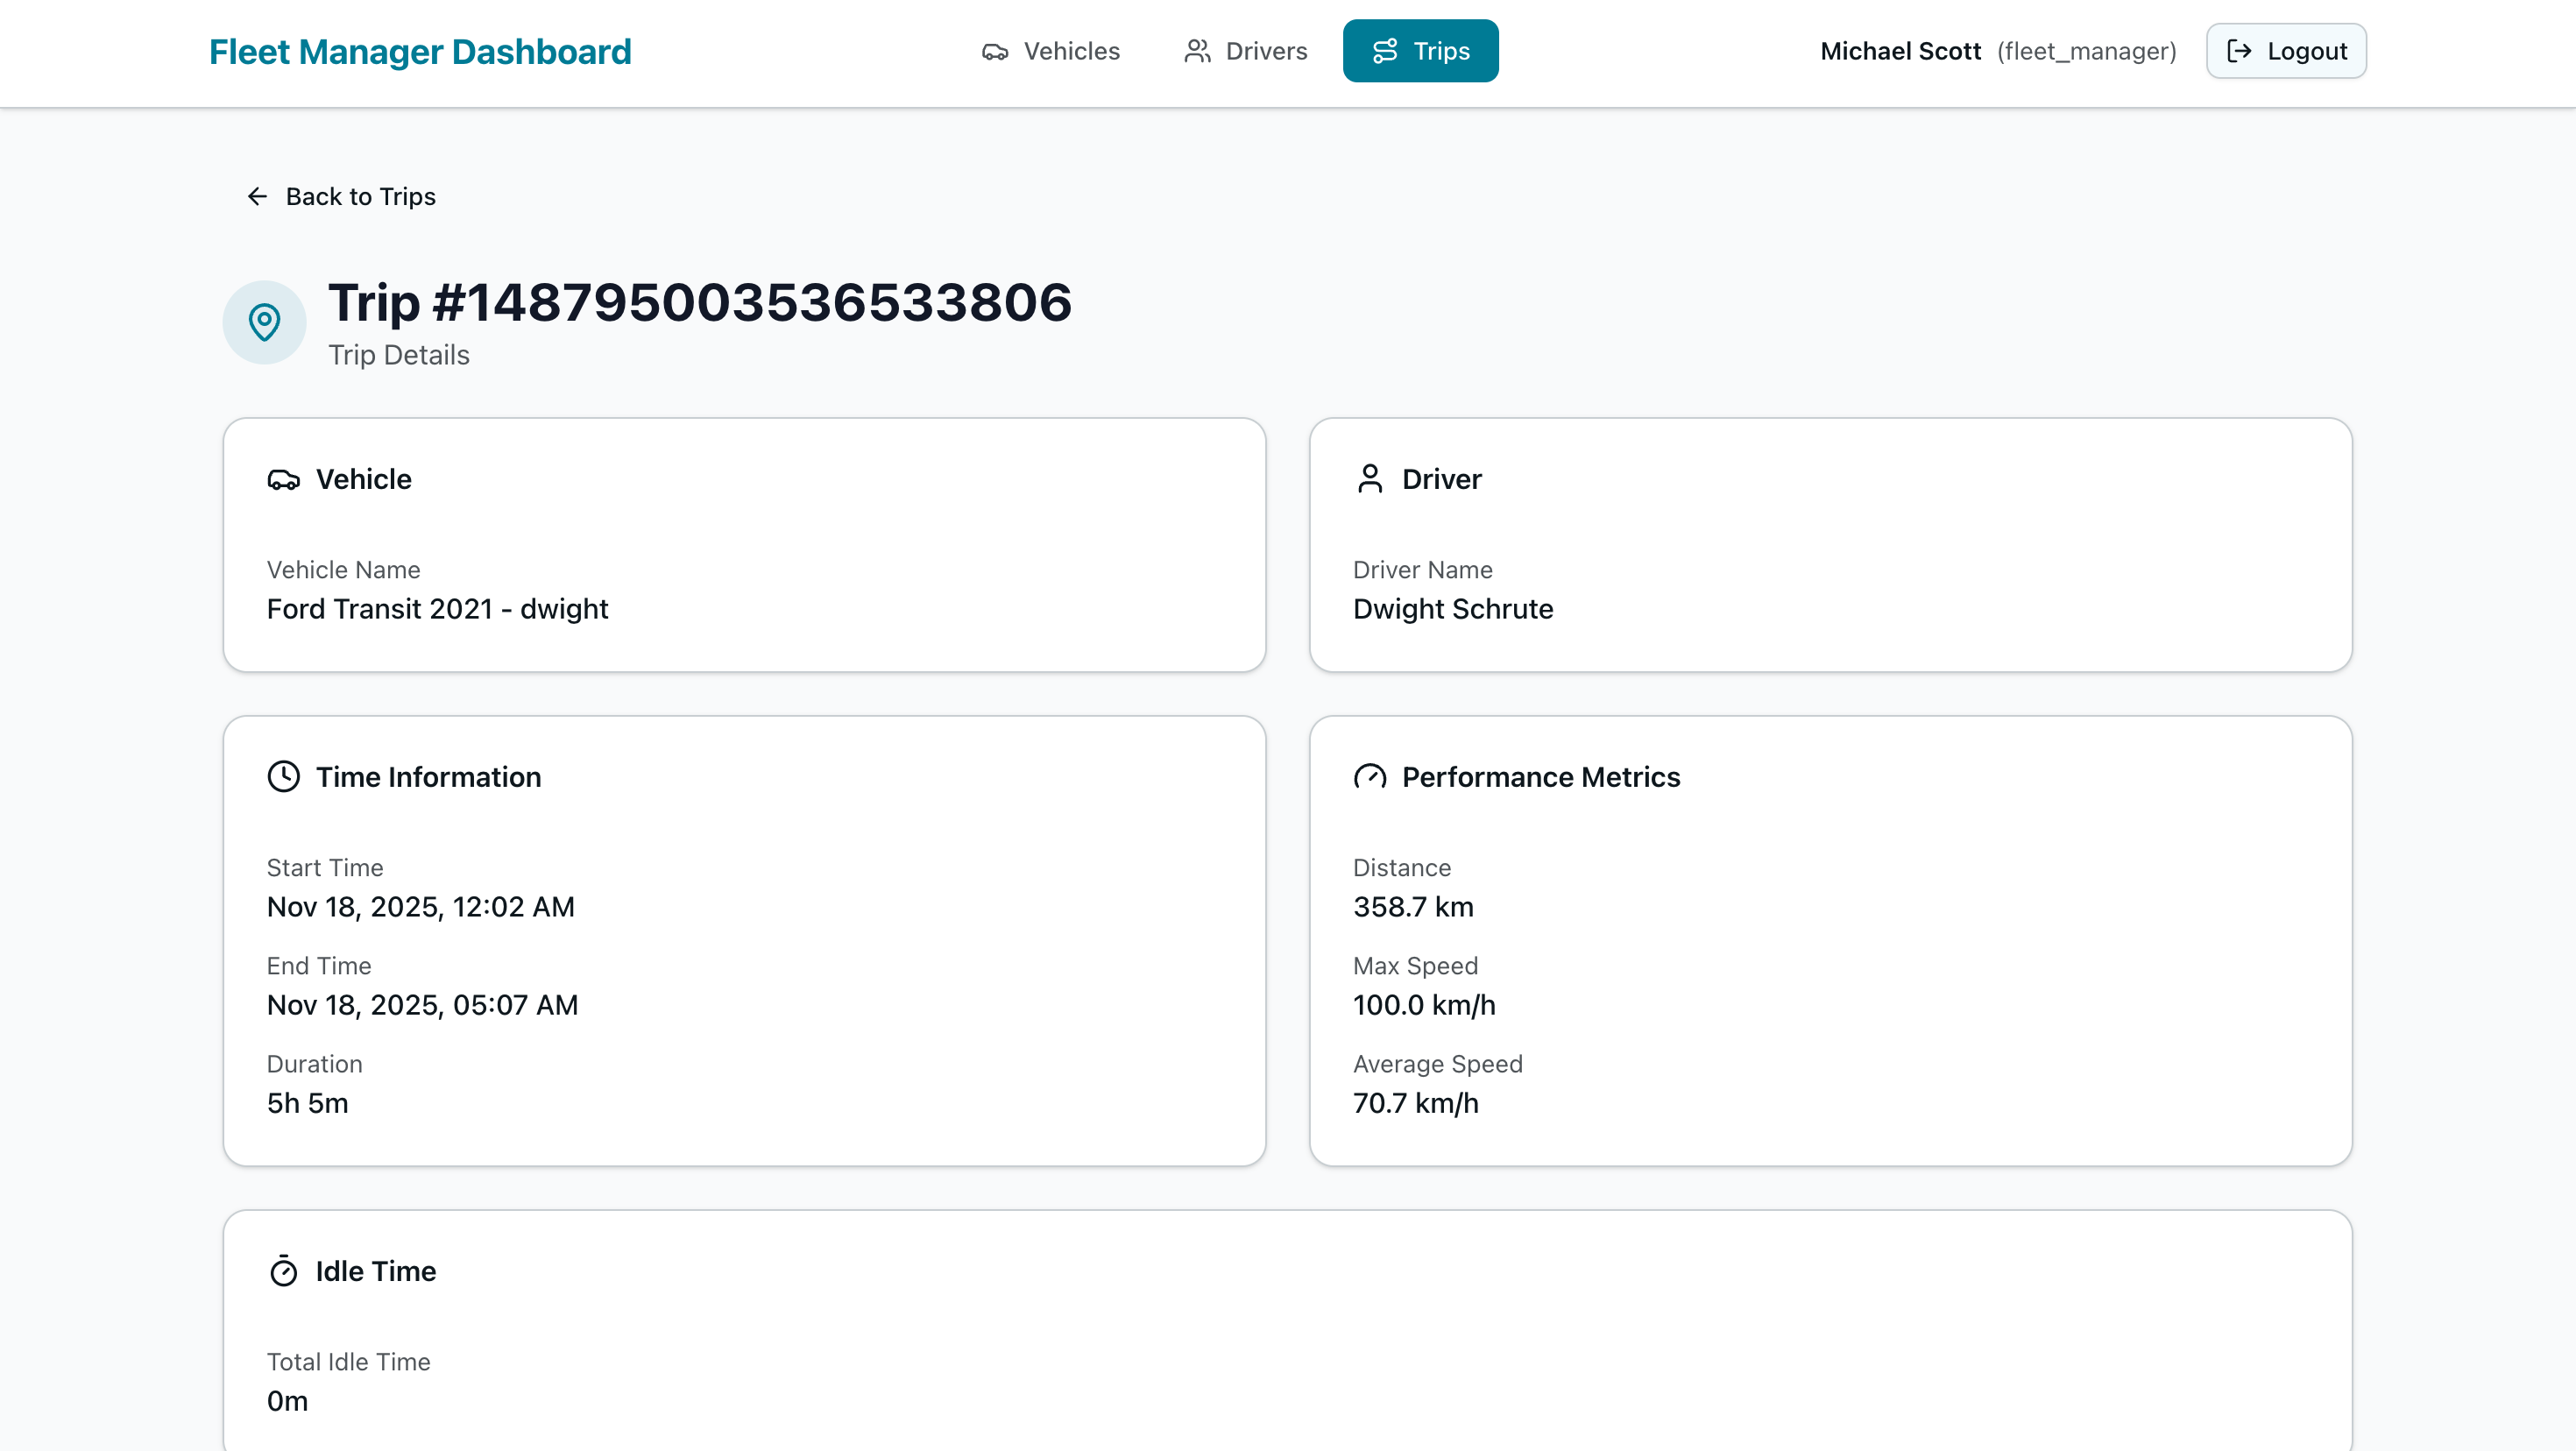Click the logout arrow icon

pos(2239,51)
